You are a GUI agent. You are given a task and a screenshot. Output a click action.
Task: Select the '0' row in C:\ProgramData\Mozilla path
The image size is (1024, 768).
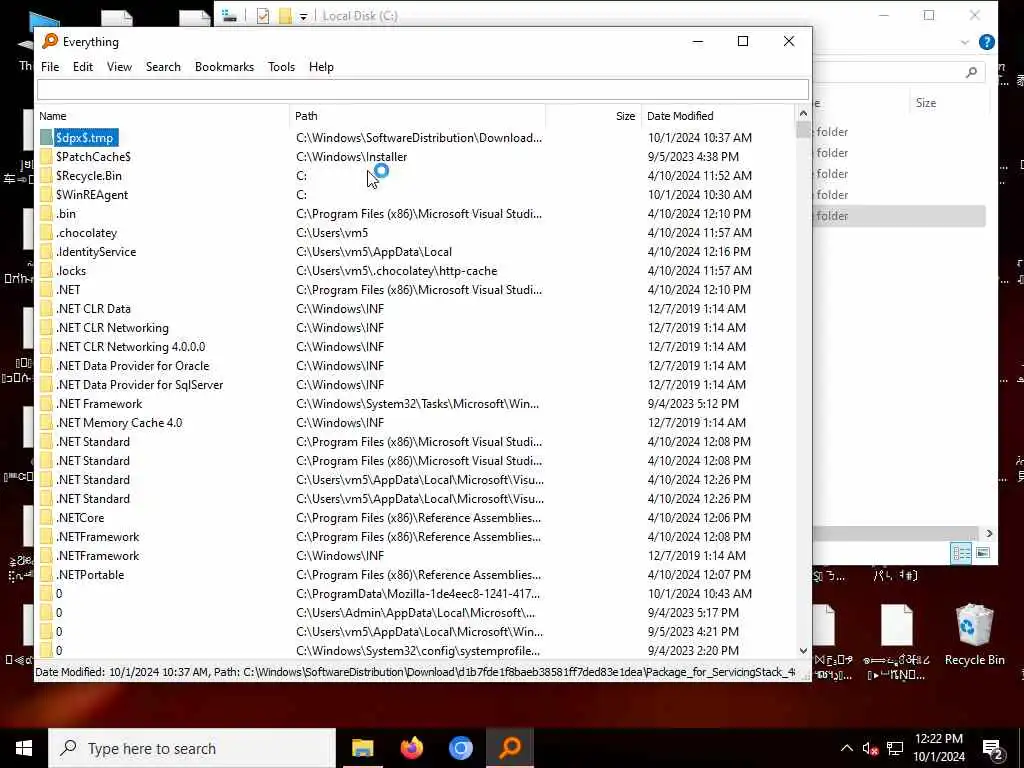tap(417, 594)
